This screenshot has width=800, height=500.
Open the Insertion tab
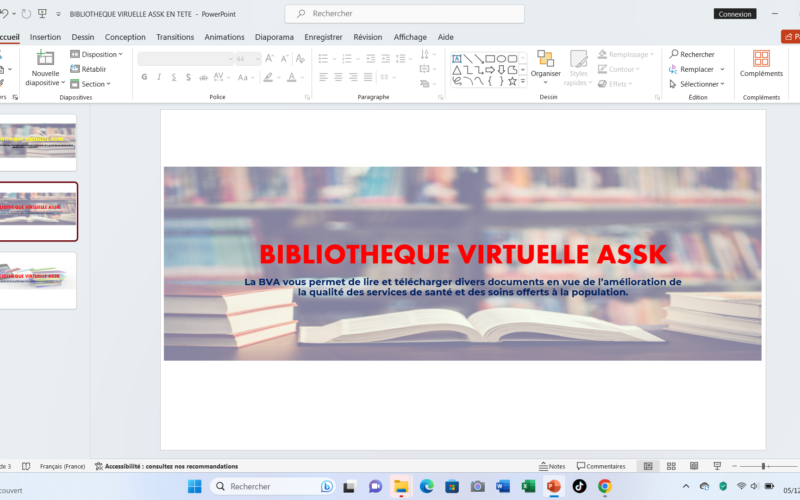pos(45,37)
